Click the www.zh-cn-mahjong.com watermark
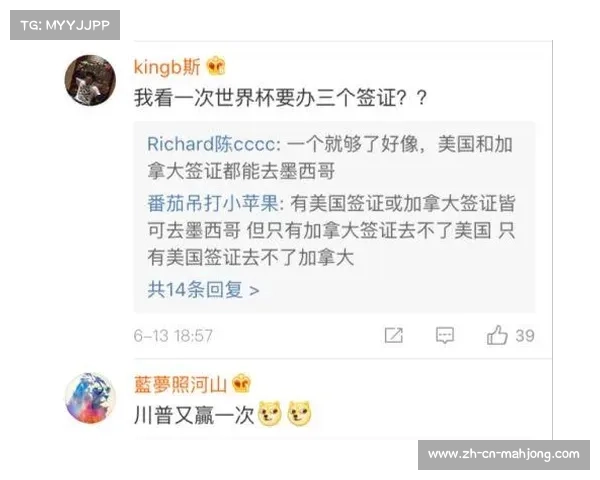This screenshot has width=600, height=480. (504, 454)
